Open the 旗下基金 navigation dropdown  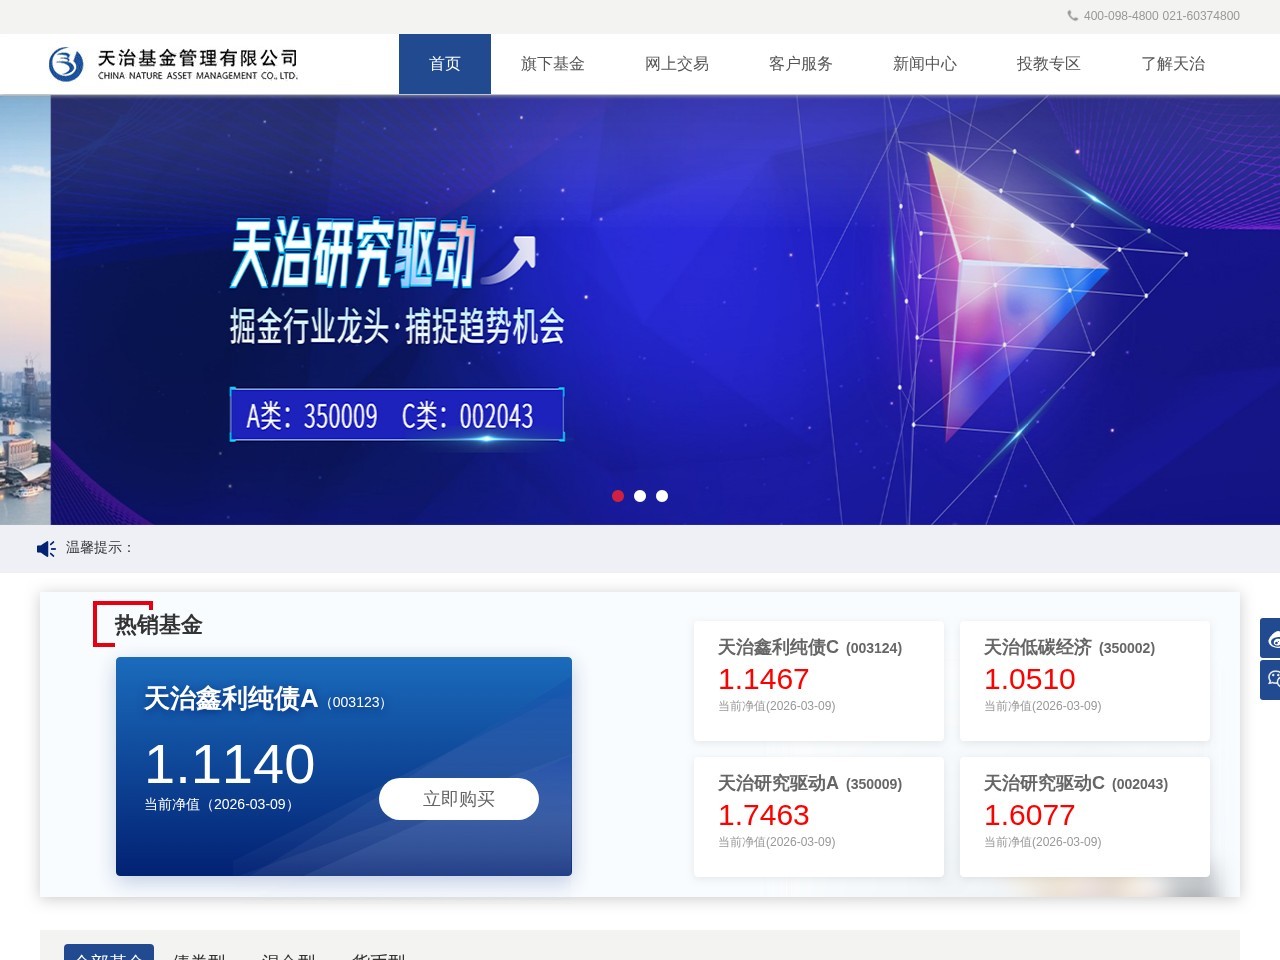coord(553,63)
